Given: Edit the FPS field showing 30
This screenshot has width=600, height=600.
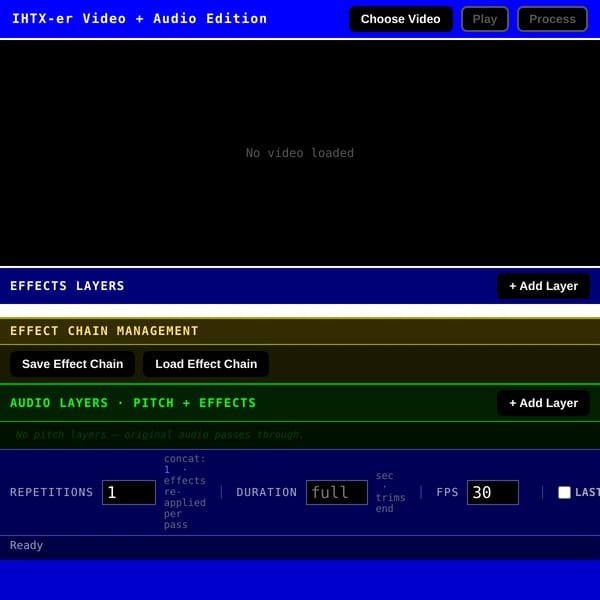Looking at the screenshot, I should (x=493, y=492).
